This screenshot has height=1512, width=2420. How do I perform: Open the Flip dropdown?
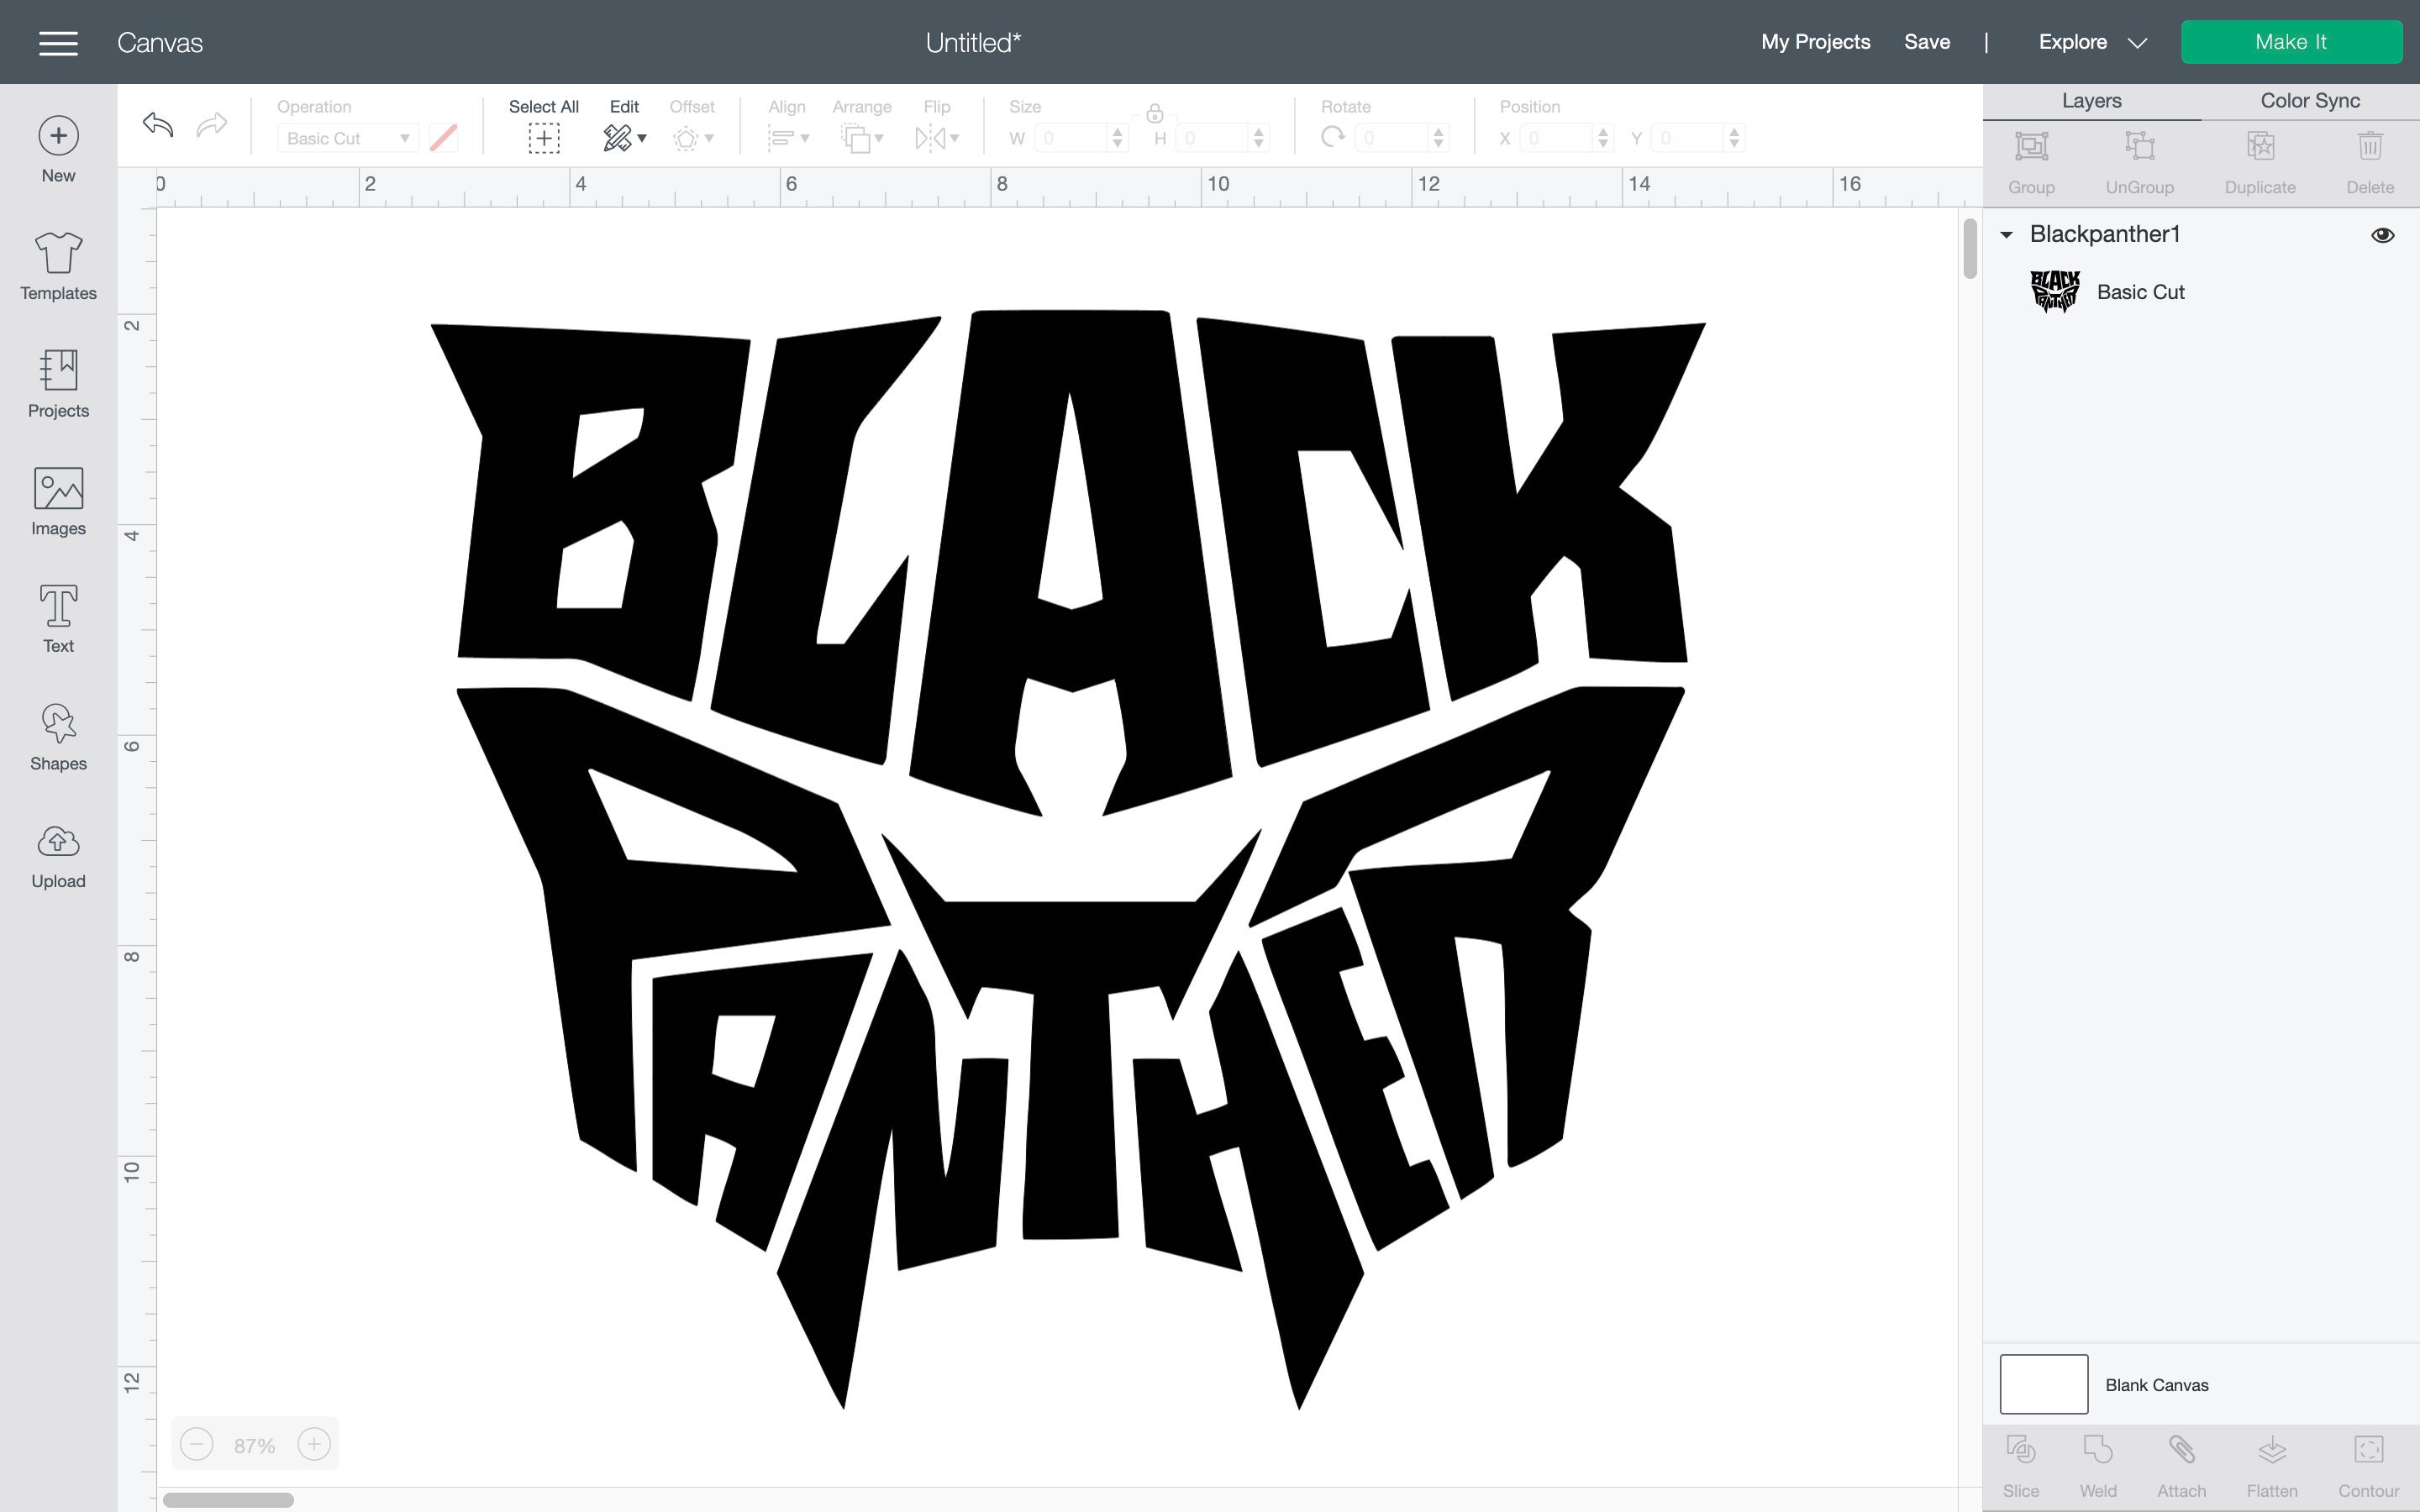click(x=937, y=138)
